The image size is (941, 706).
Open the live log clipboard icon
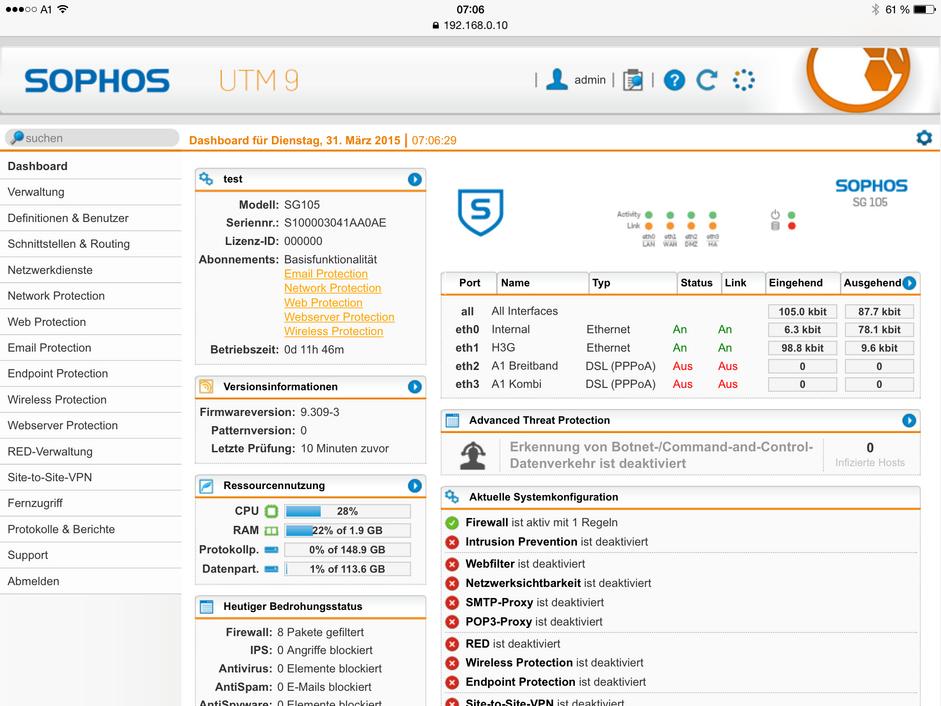[x=633, y=80]
